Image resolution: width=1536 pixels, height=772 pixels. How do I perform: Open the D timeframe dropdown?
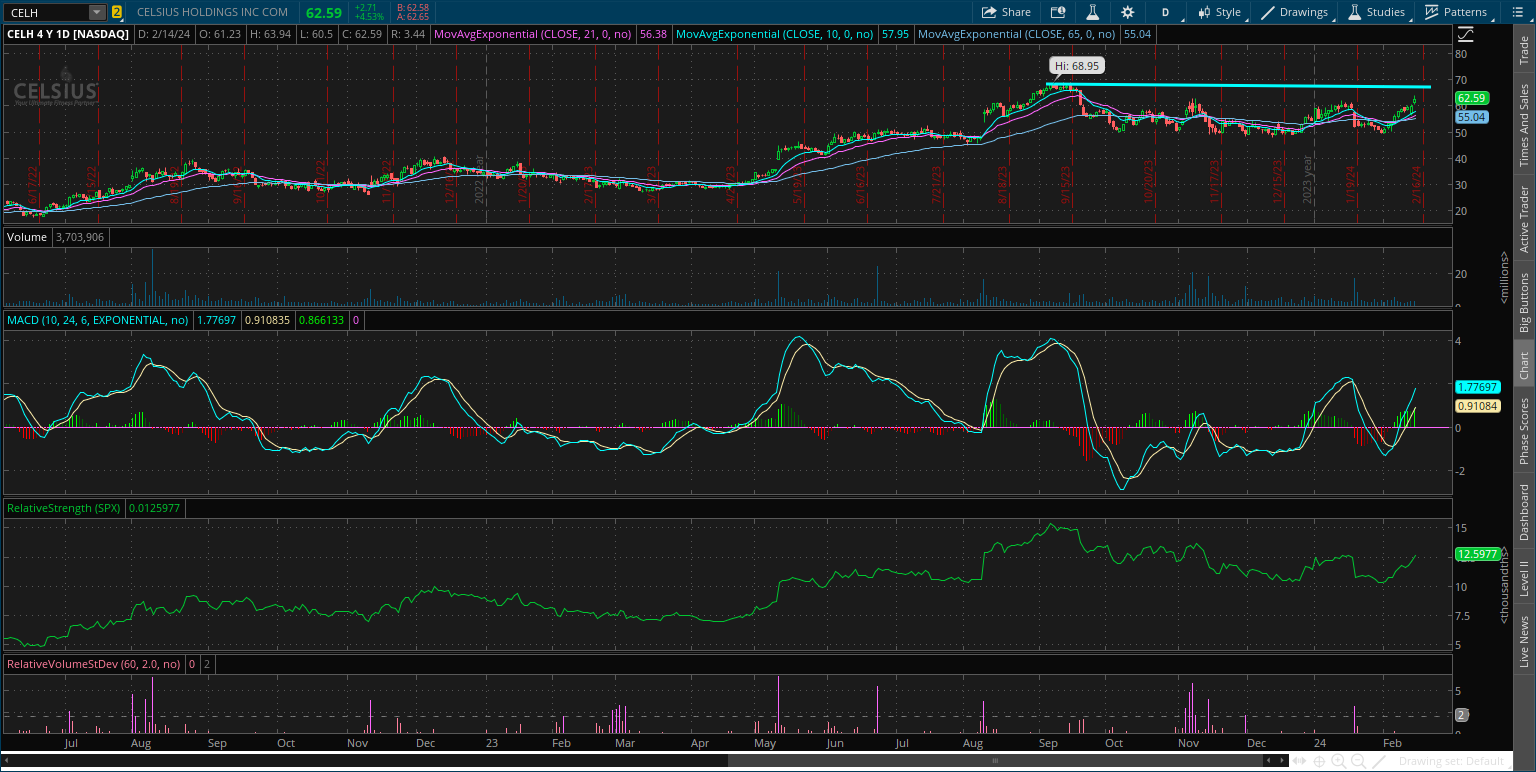pos(1166,12)
